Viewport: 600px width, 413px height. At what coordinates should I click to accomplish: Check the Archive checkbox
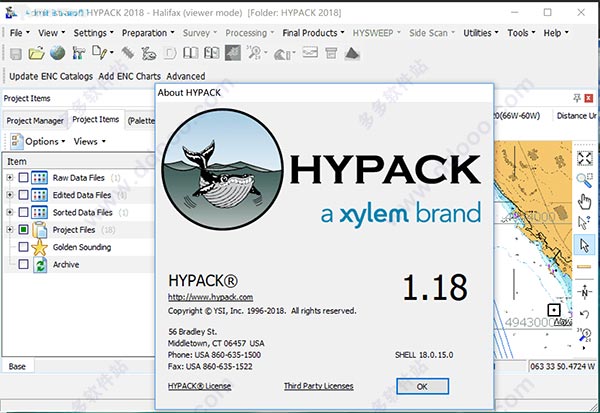click(x=23, y=264)
